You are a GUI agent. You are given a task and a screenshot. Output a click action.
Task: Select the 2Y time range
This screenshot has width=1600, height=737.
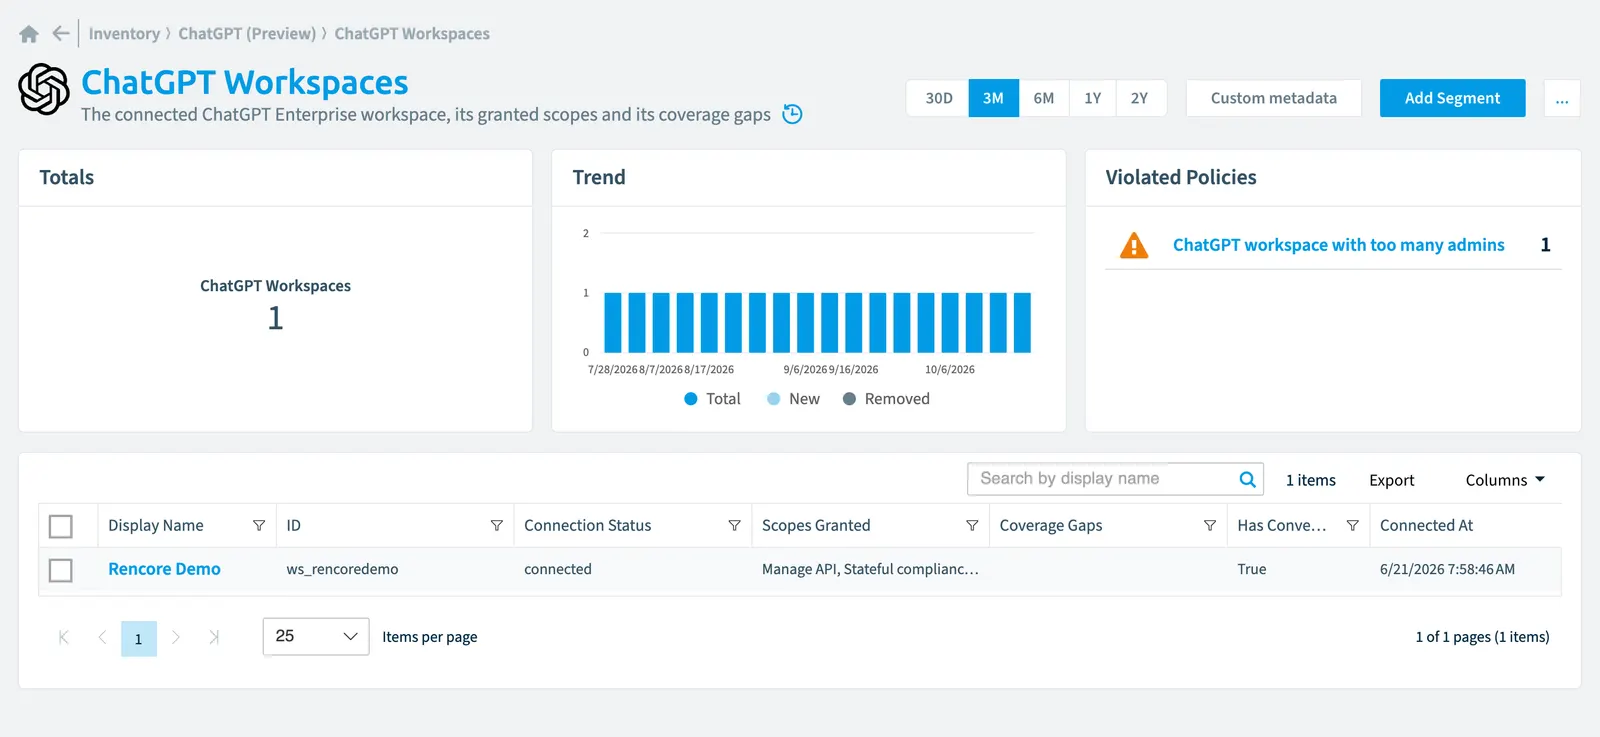coord(1140,98)
